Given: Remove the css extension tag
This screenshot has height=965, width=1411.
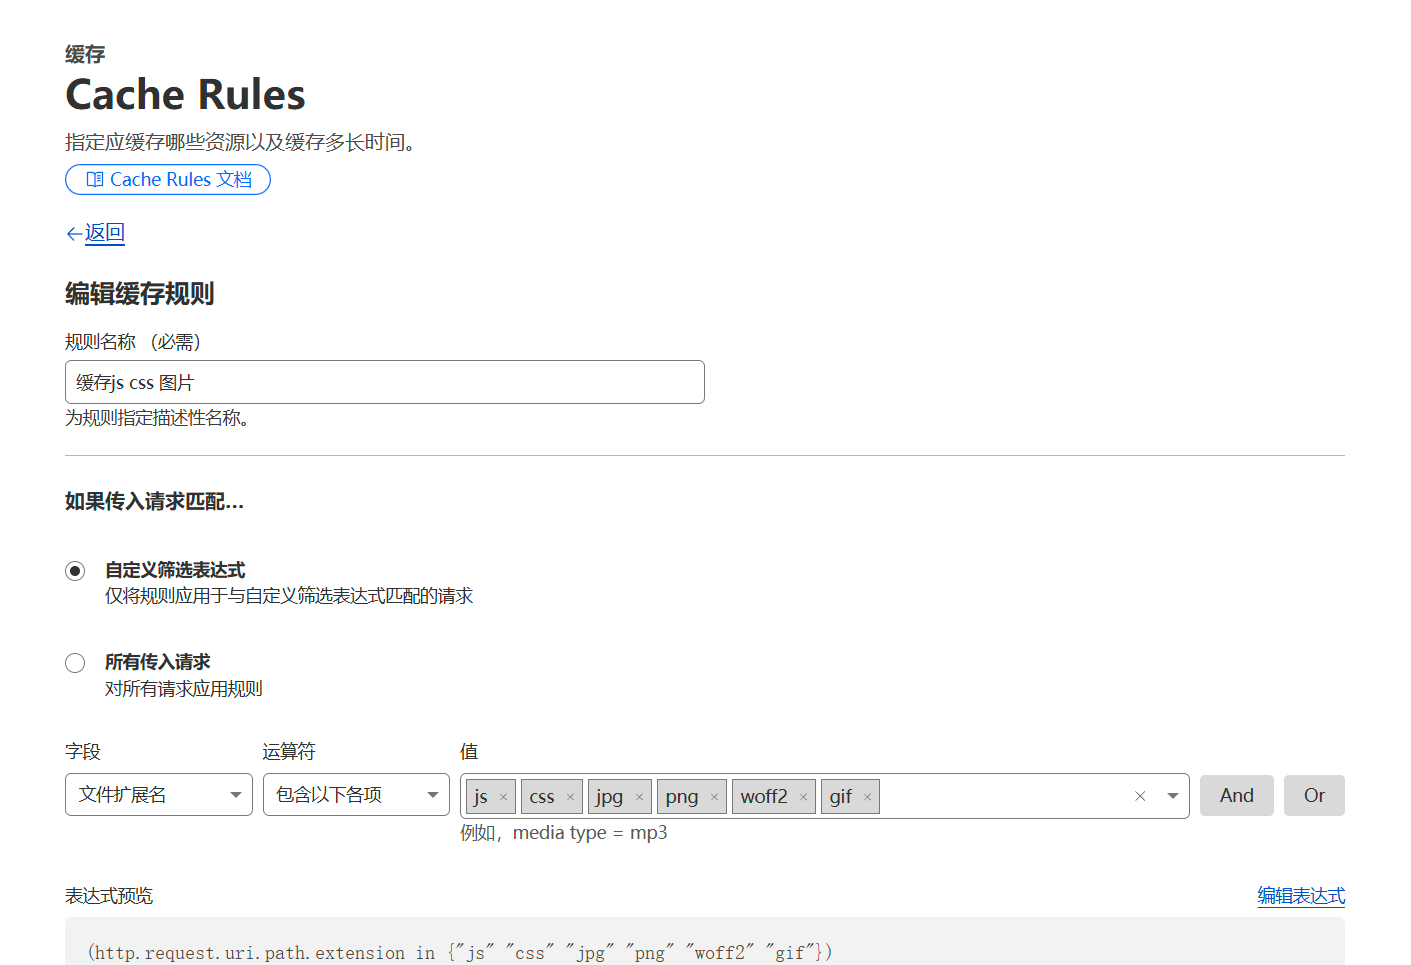Looking at the screenshot, I should [x=570, y=797].
